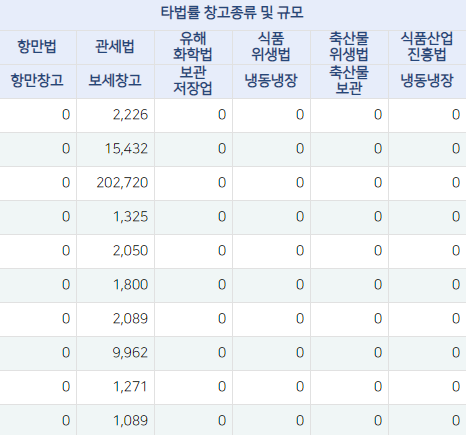Click the 타법률 창고종류 및 규모 header

tap(232, 13)
